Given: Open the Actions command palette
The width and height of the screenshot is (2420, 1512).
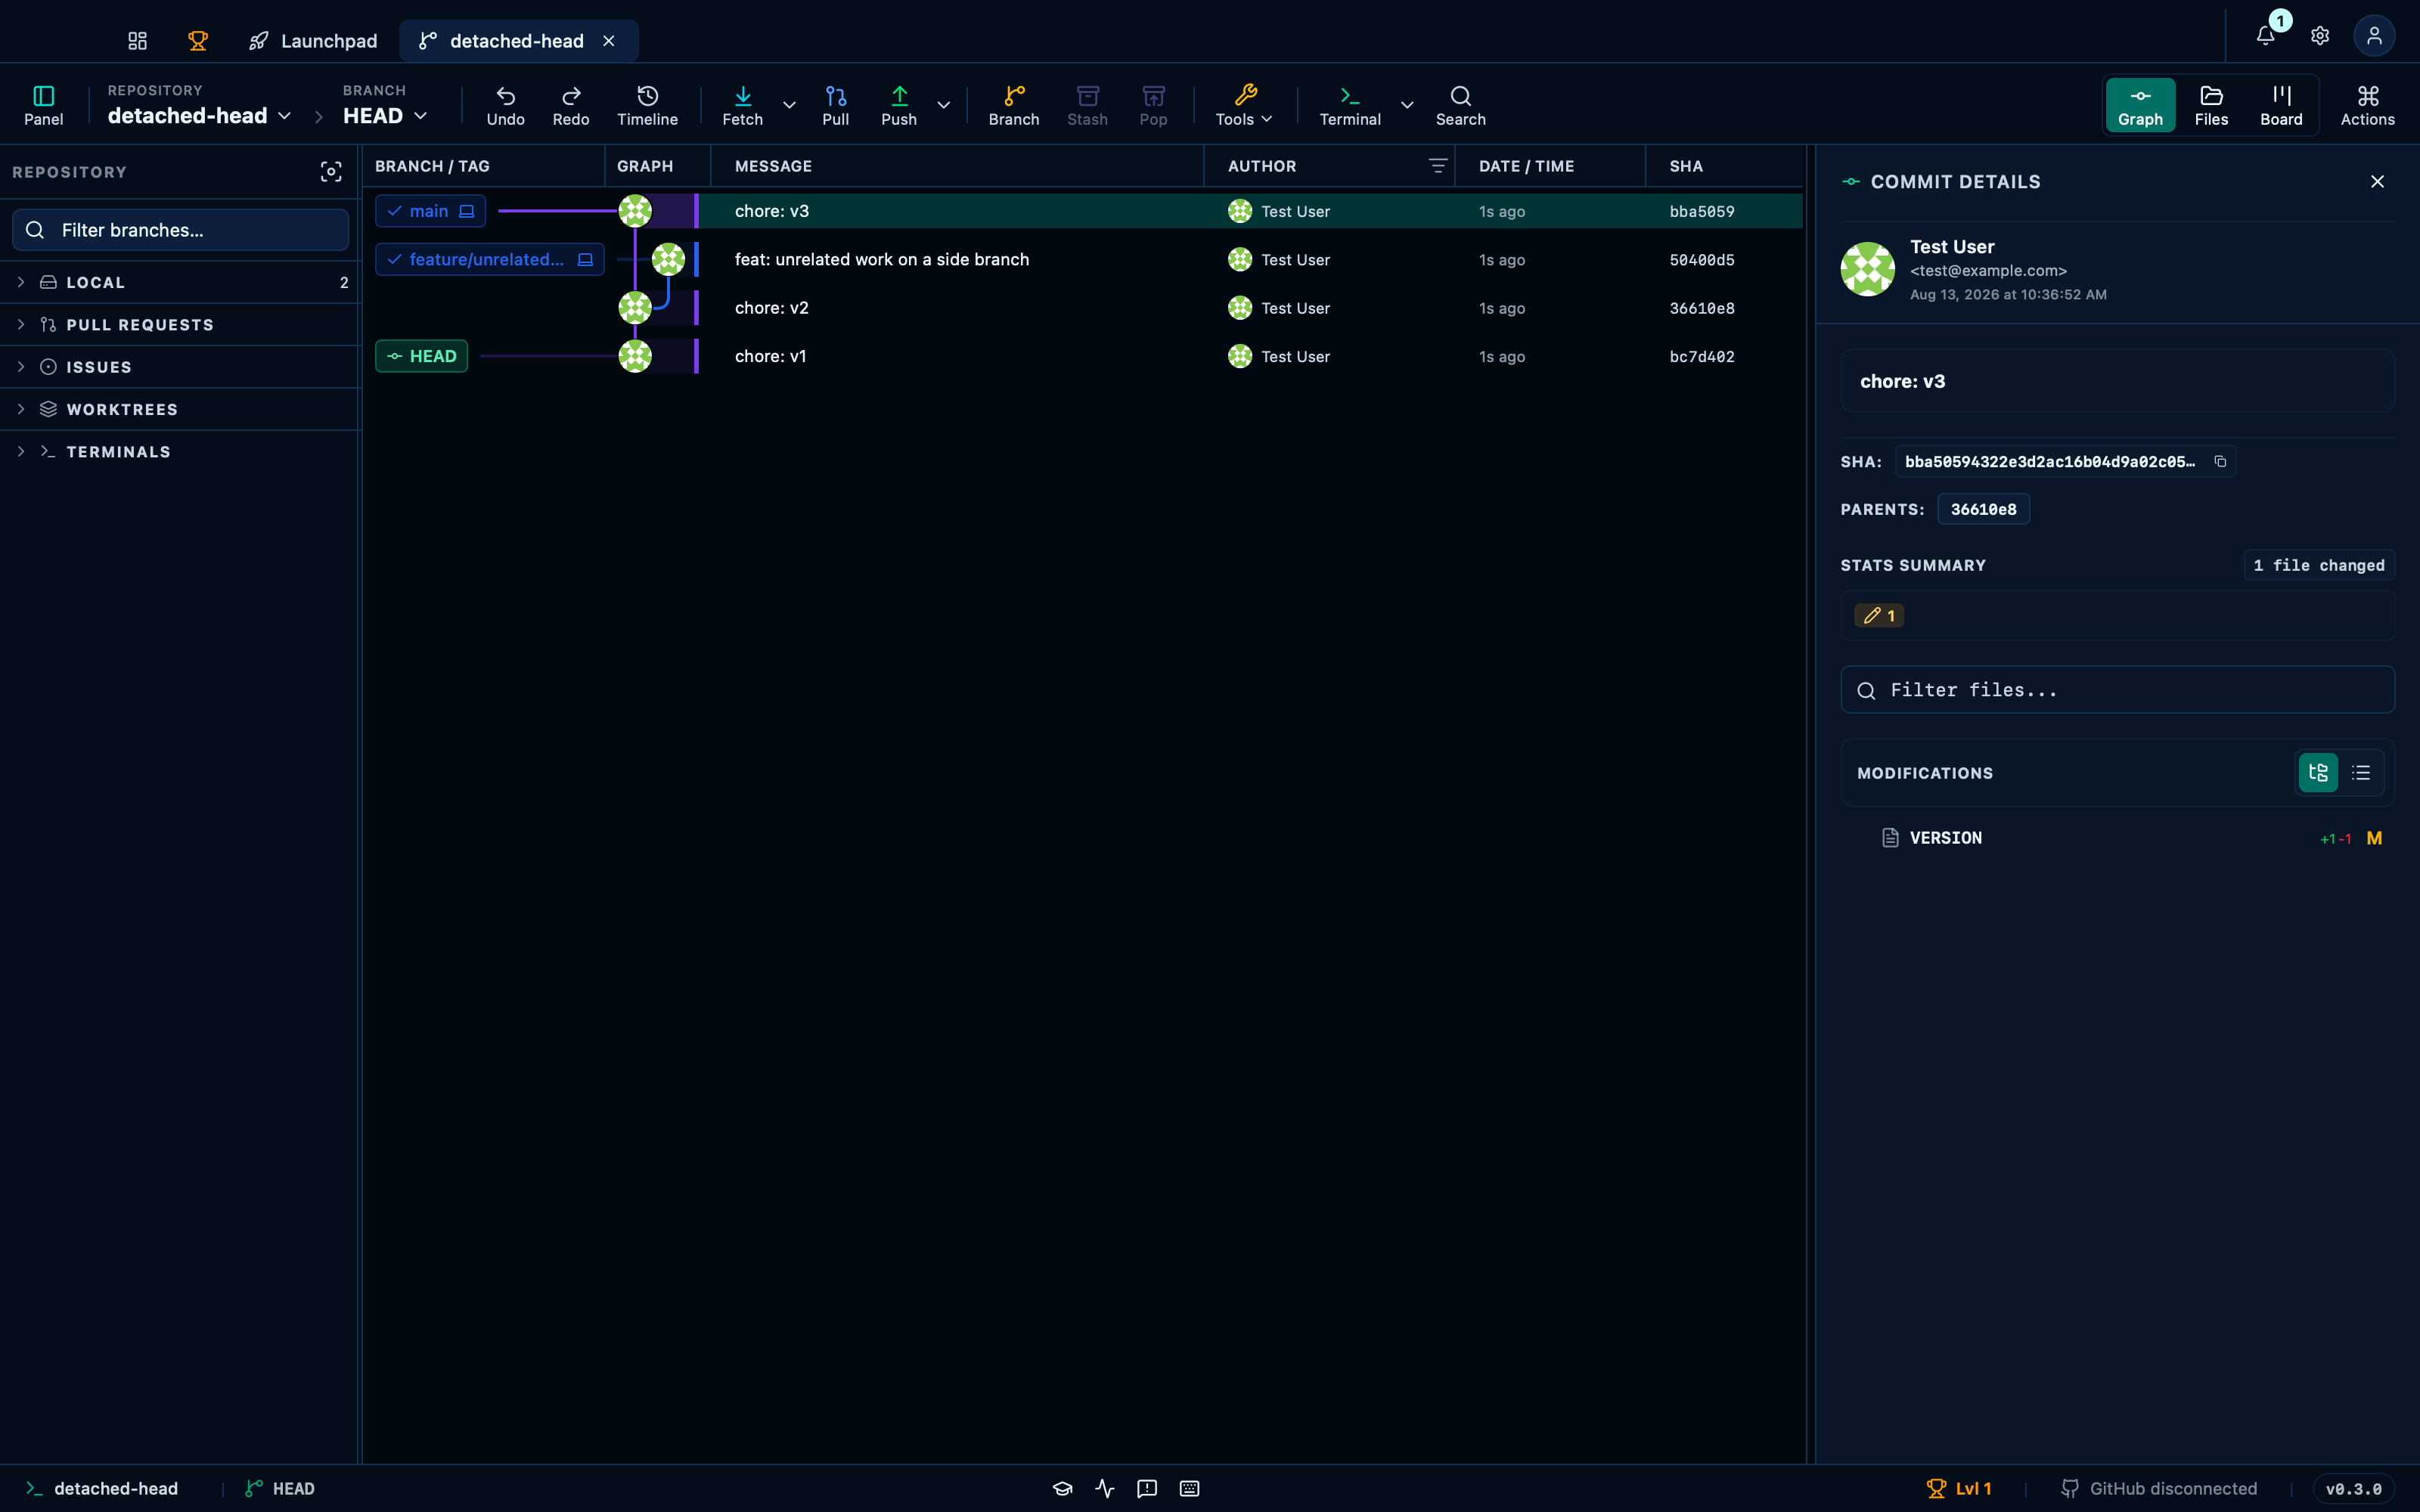Looking at the screenshot, I should tap(2367, 105).
